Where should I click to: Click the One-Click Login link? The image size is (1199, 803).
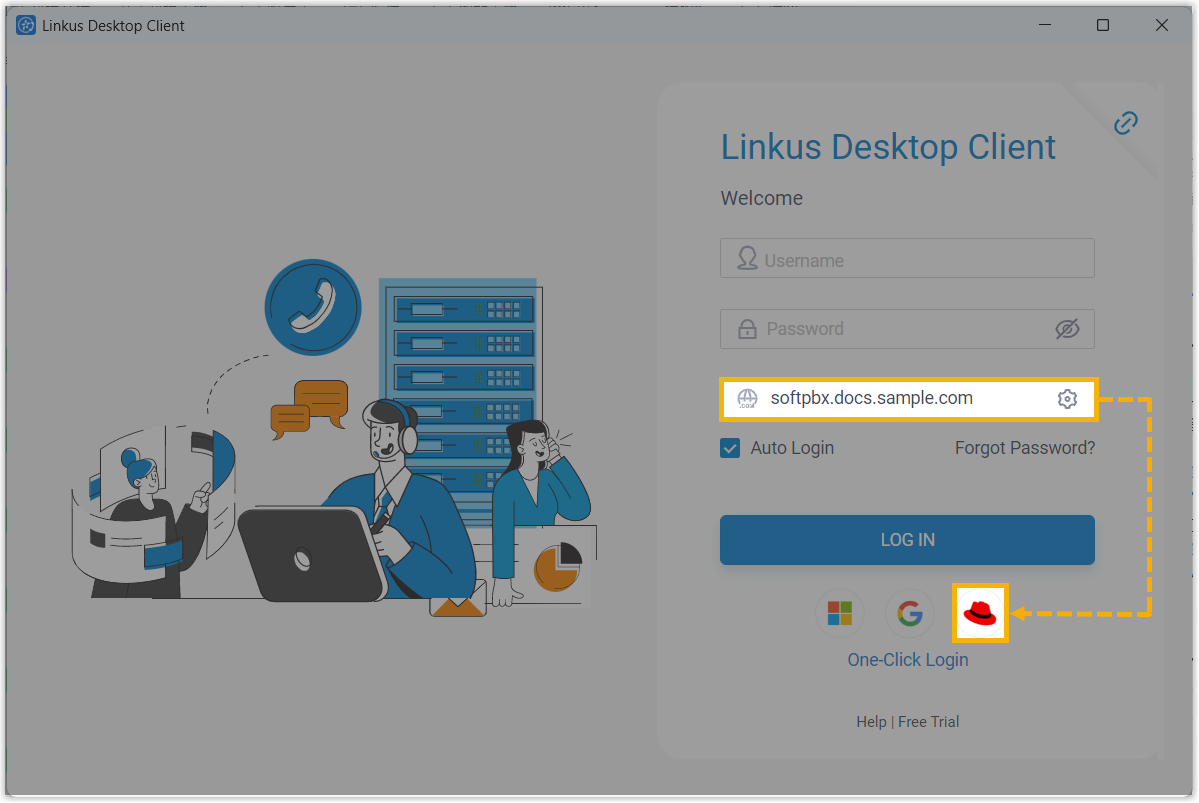[907, 660]
